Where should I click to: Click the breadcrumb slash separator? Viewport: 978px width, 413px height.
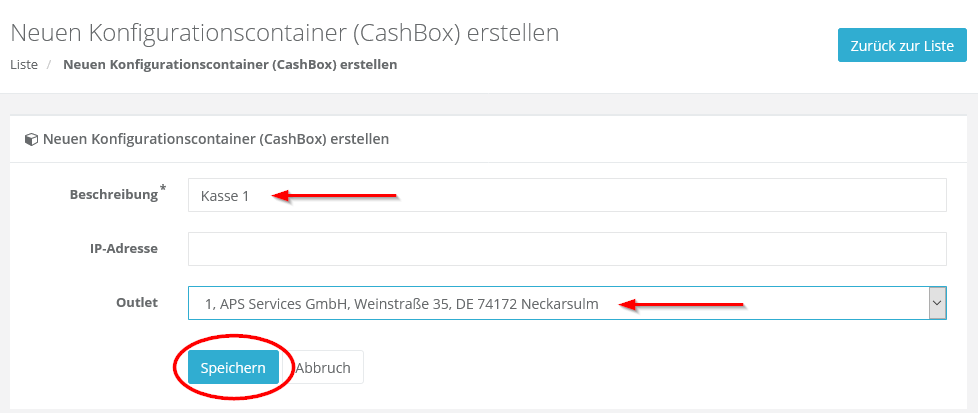click(x=48, y=65)
